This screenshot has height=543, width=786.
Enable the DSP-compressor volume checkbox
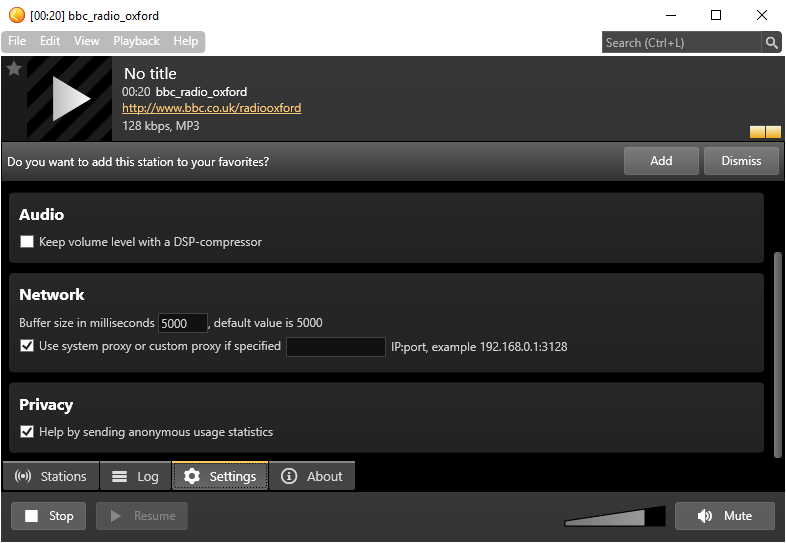tap(27, 242)
